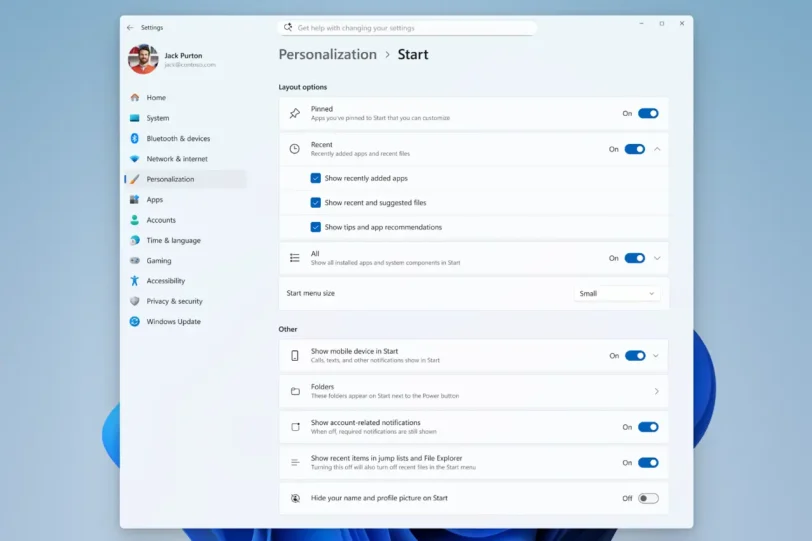The image size is (812, 541).
Task: Click the Layout options heading
Action: [x=303, y=87]
